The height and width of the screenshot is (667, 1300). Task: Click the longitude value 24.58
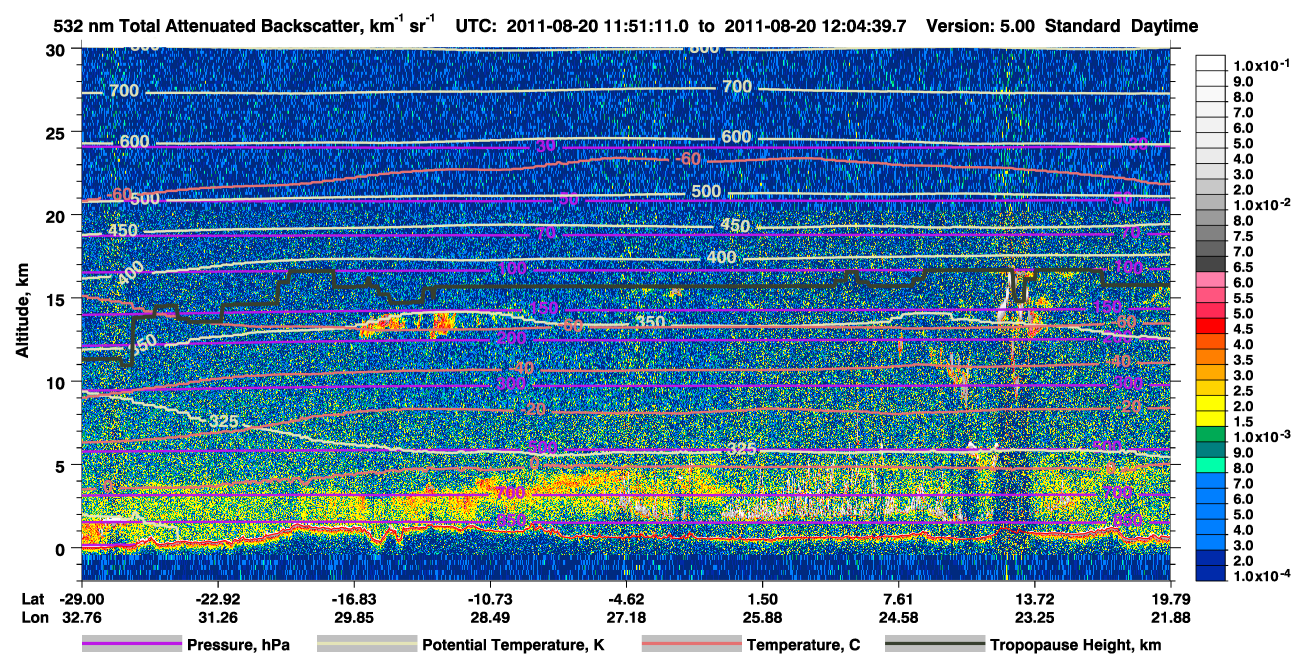899,617
